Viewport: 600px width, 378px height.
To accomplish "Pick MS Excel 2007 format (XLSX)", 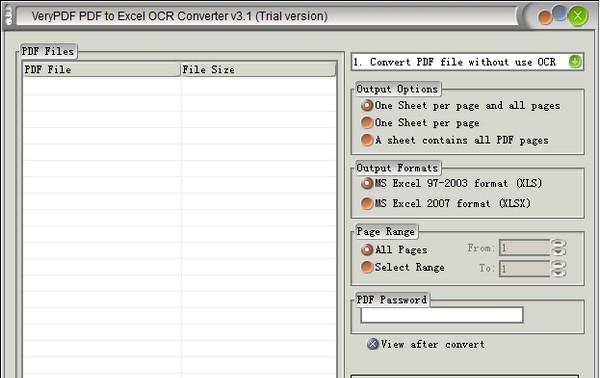I will tap(446, 203).
